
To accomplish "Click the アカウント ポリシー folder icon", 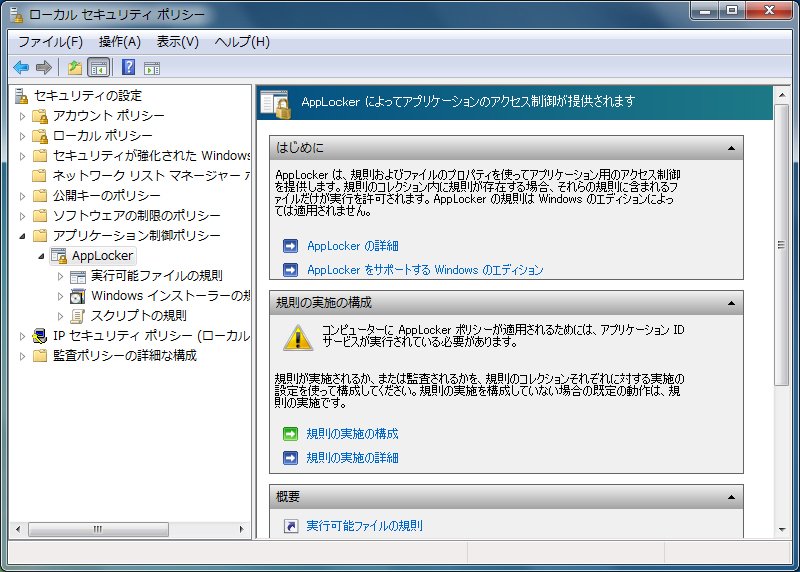I will (x=40, y=116).
